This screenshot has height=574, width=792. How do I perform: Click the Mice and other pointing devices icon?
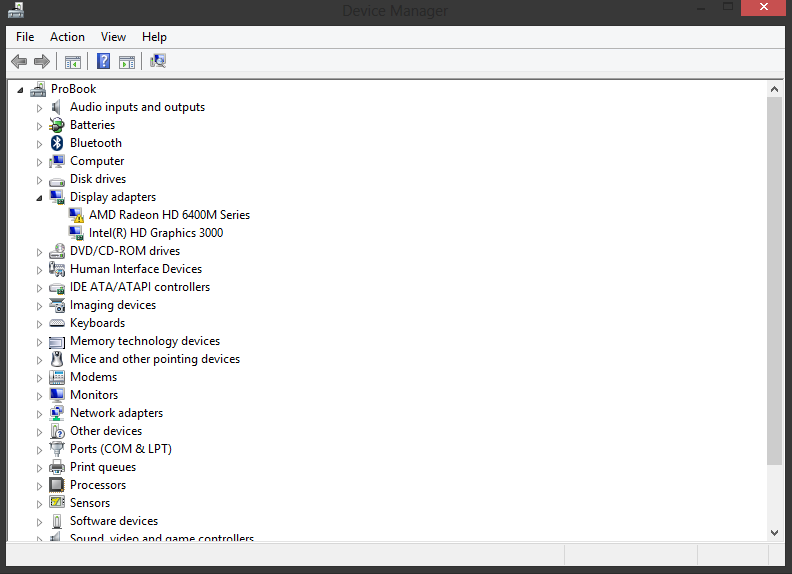(x=57, y=359)
